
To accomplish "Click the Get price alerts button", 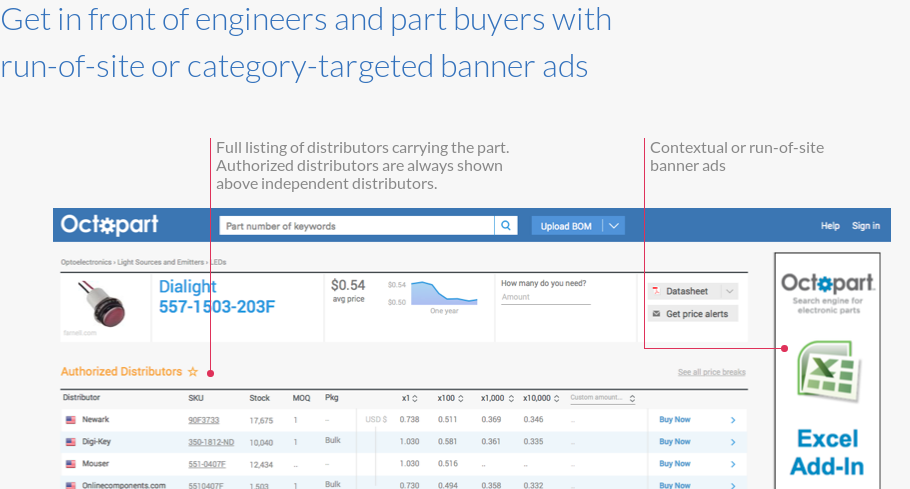I will [x=693, y=314].
